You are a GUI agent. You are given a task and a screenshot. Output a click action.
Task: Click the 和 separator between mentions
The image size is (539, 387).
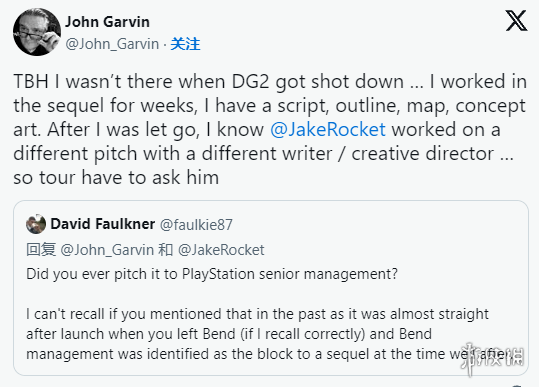tap(166, 250)
